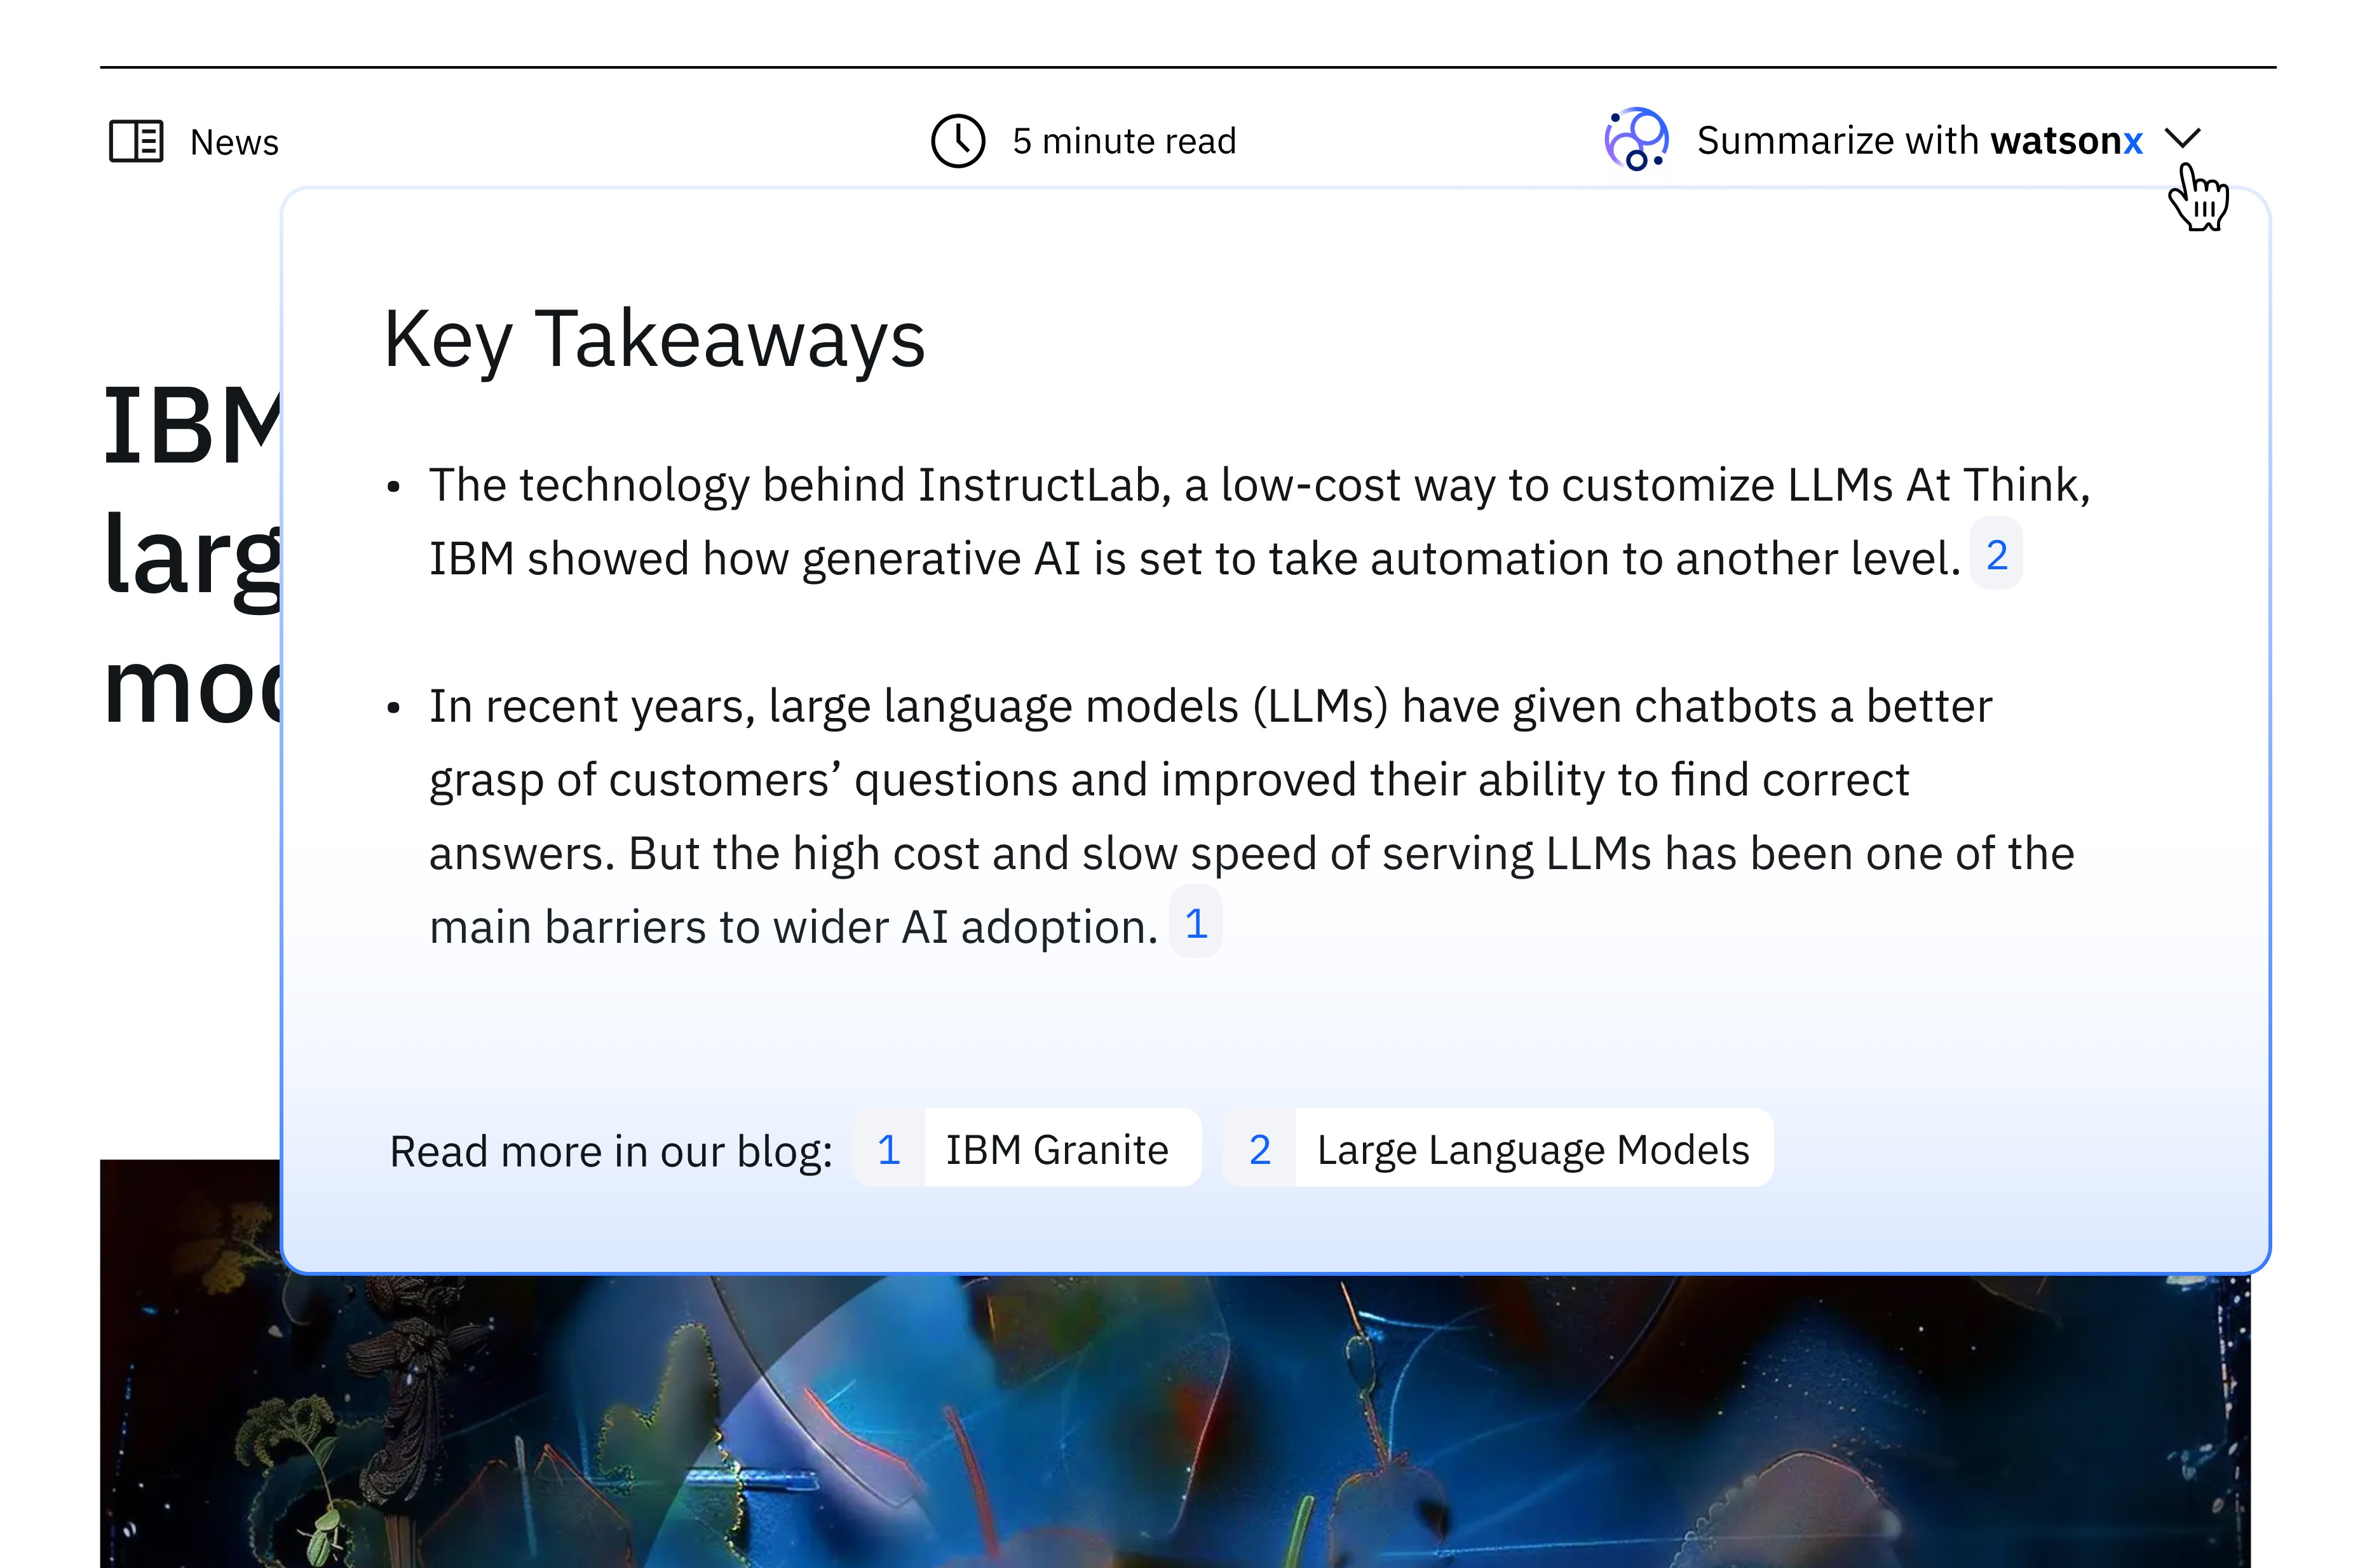The height and width of the screenshot is (1568, 2379).
Task: Collapse the Summarize with watsonx chevron
Action: [x=2182, y=138]
